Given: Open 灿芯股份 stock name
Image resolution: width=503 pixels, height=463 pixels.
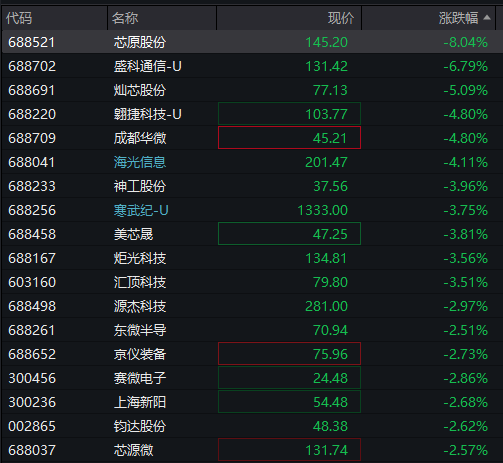Looking at the screenshot, I should click(140, 90).
